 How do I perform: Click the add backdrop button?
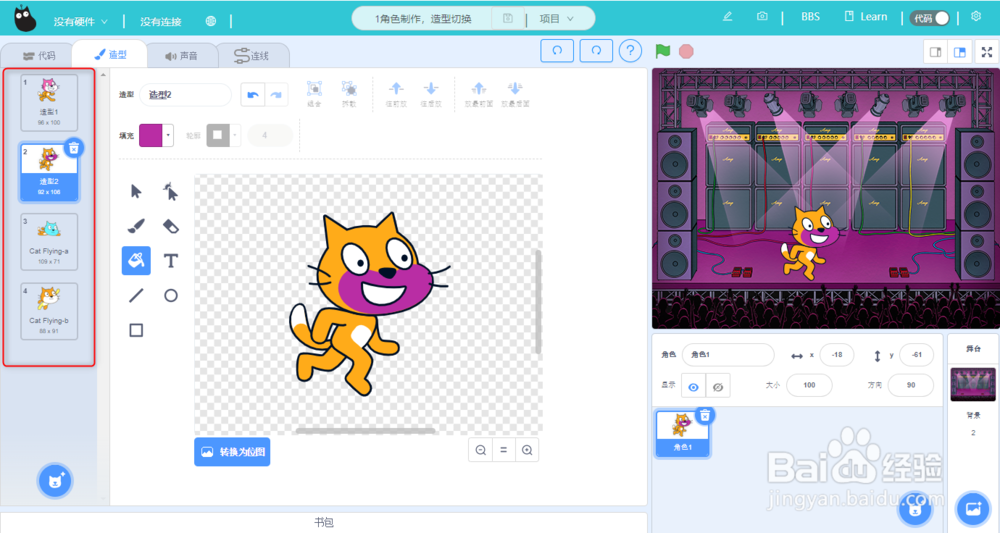(973, 508)
